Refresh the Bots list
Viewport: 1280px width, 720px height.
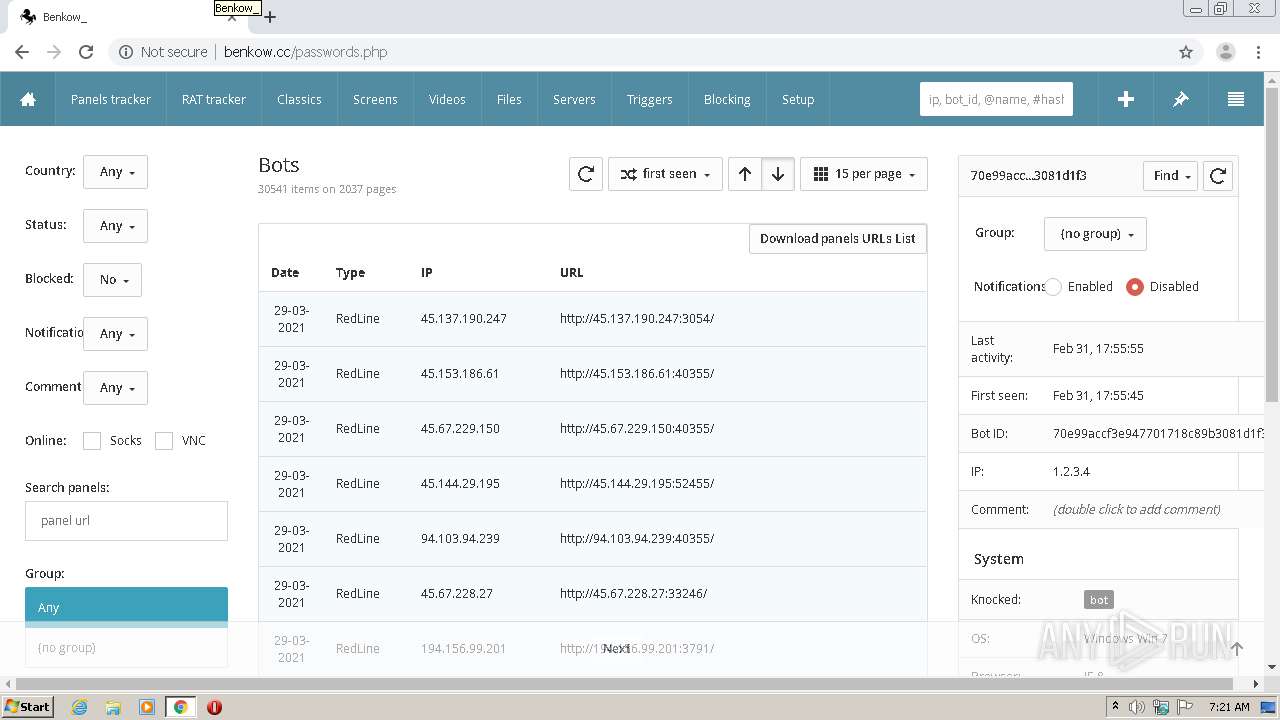pyautogui.click(x=586, y=174)
